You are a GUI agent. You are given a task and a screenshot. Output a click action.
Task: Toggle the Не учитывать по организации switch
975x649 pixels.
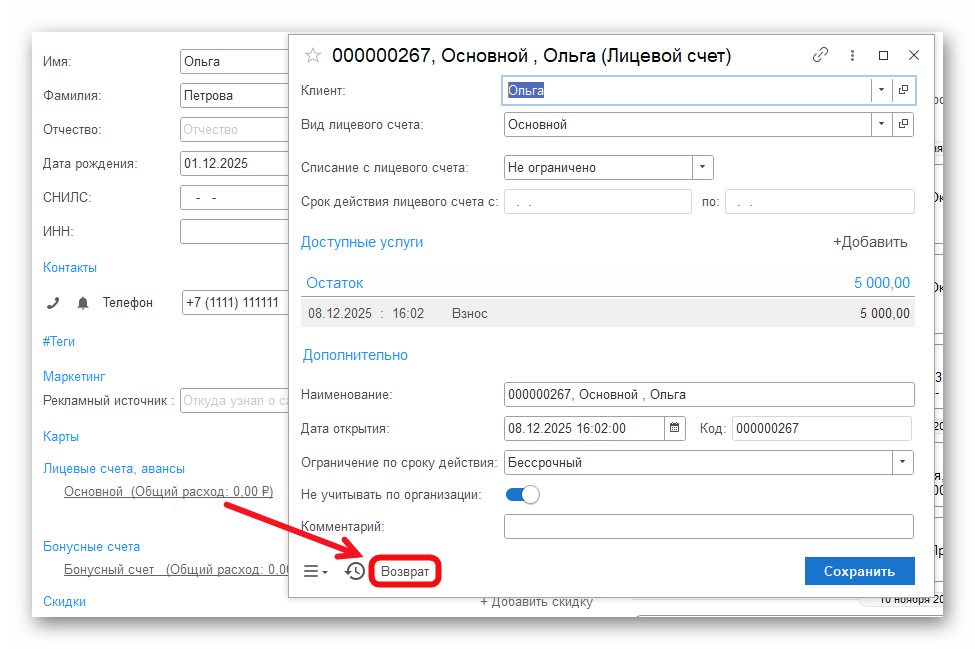[522, 494]
